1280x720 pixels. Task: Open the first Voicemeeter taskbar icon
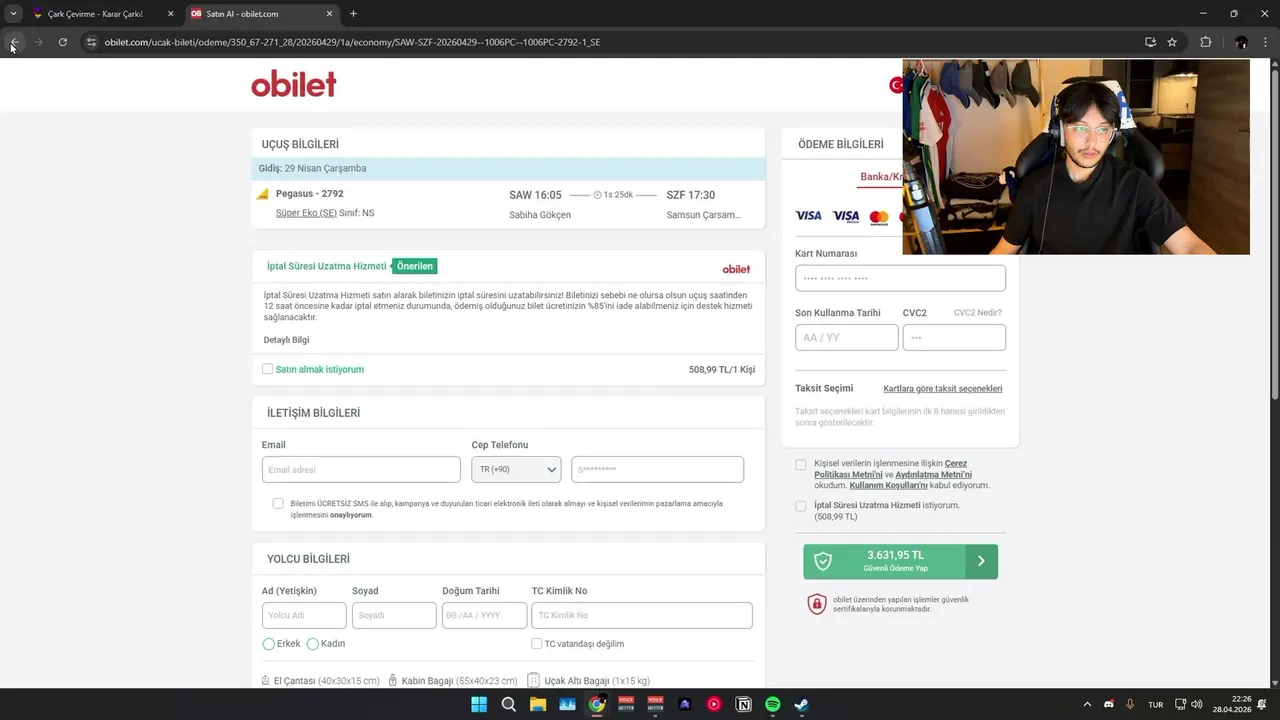626,704
